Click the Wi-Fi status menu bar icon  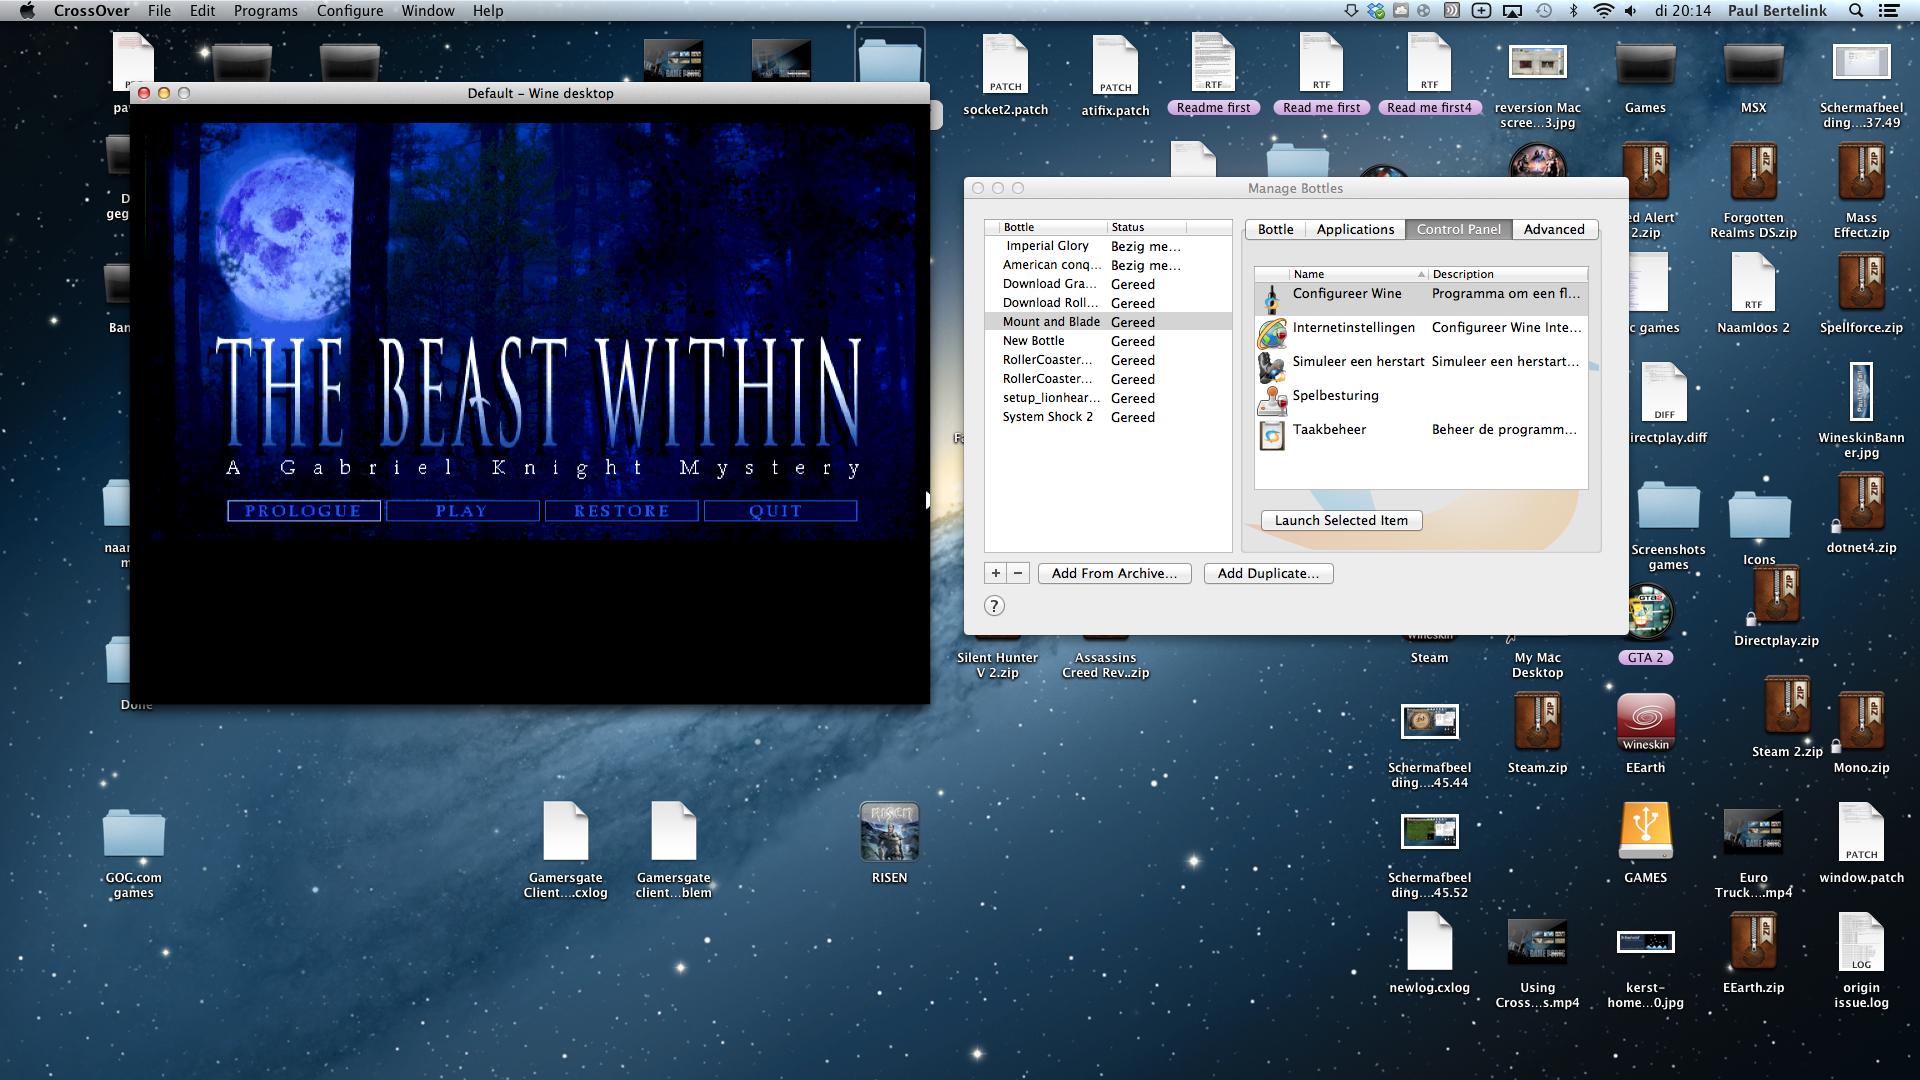pyautogui.click(x=1603, y=11)
